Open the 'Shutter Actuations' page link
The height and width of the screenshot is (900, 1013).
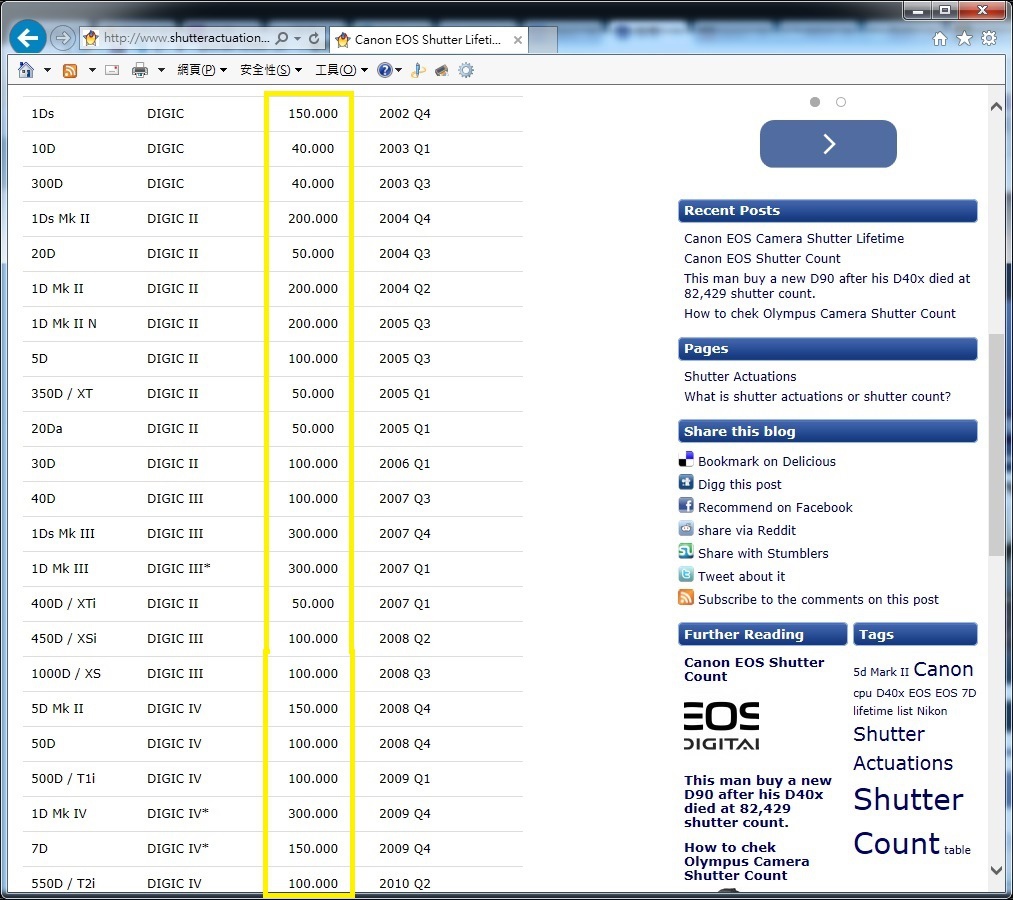click(x=740, y=376)
